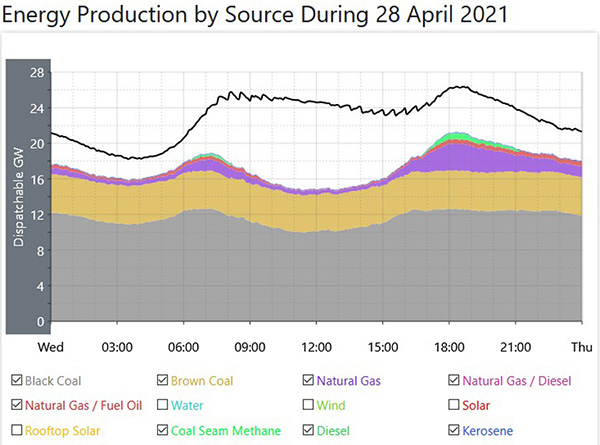Uncheck the Diesel checkbox
The width and height of the screenshot is (600, 445).
coord(309,431)
